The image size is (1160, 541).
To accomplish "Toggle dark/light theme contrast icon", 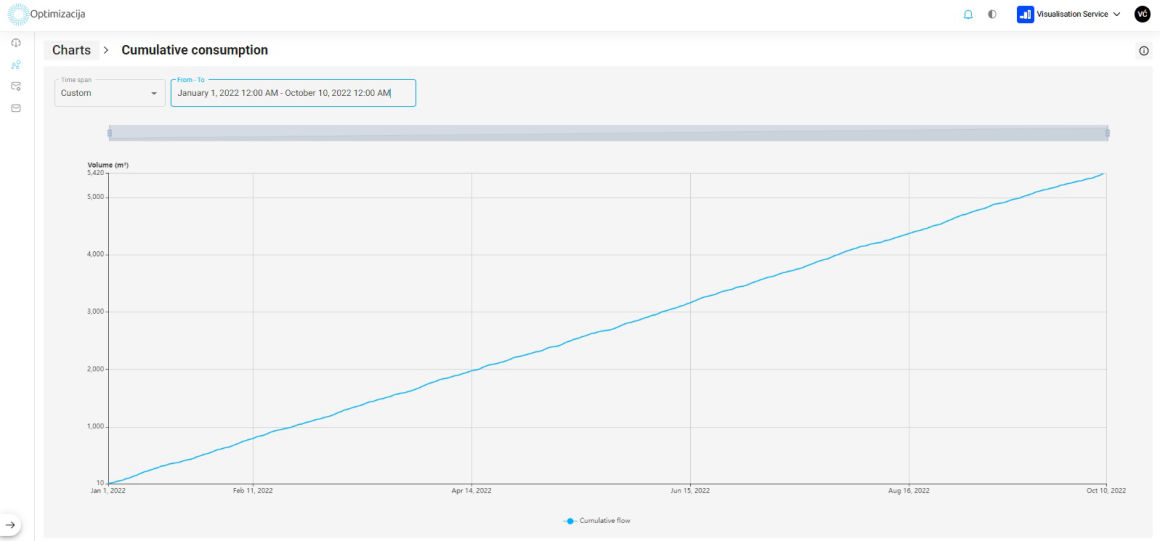I will coord(992,14).
